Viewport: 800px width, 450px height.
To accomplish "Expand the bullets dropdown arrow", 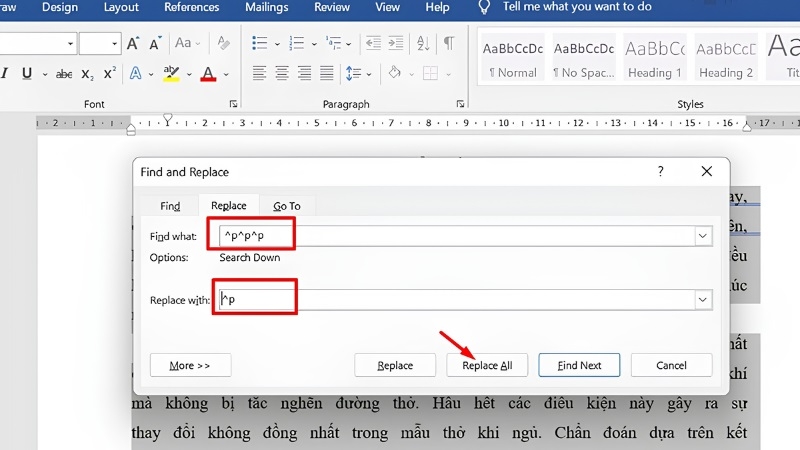I will point(277,44).
